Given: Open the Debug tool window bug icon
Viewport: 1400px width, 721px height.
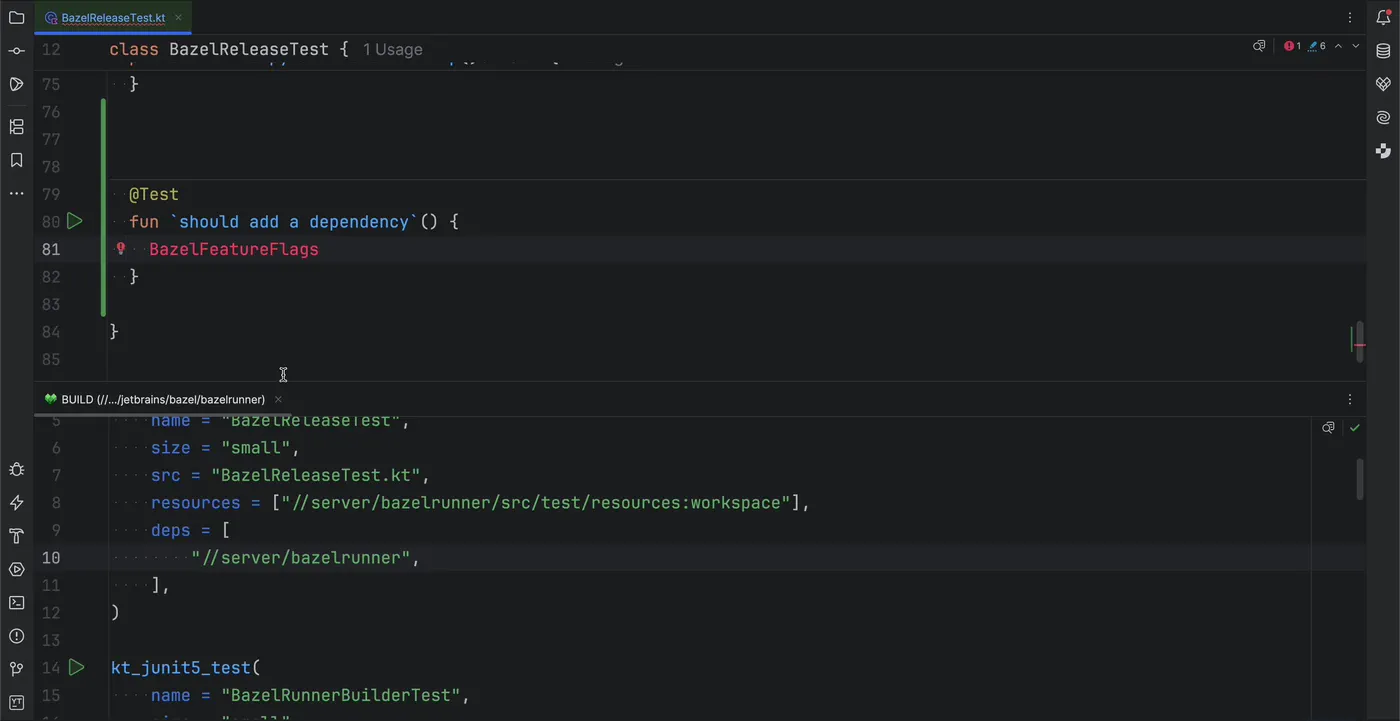Looking at the screenshot, I should click(16, 469).
